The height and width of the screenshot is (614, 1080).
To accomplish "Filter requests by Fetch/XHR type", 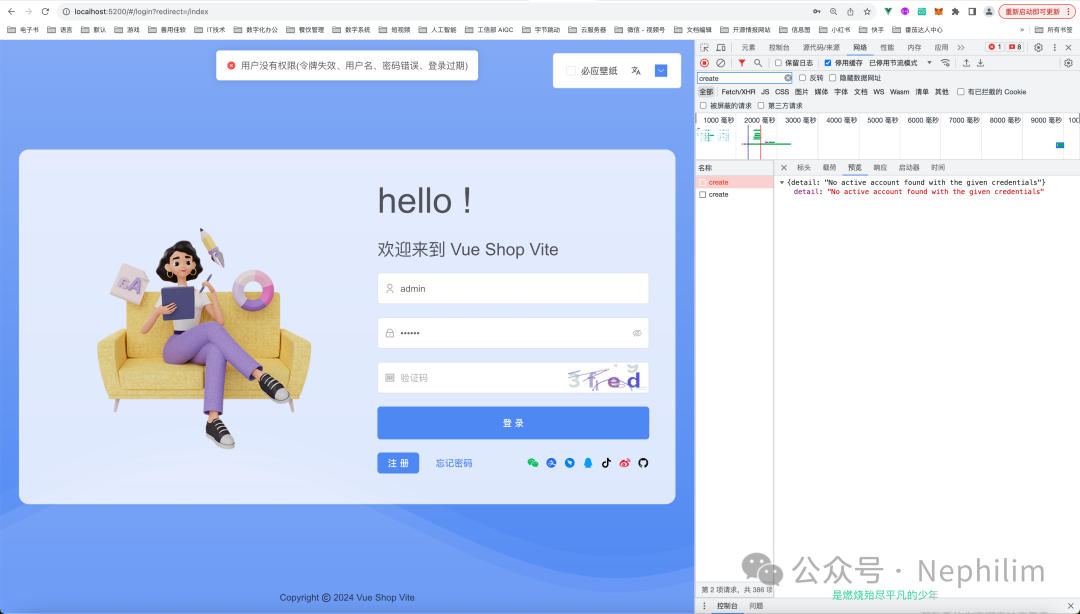I will click(738, 92).
